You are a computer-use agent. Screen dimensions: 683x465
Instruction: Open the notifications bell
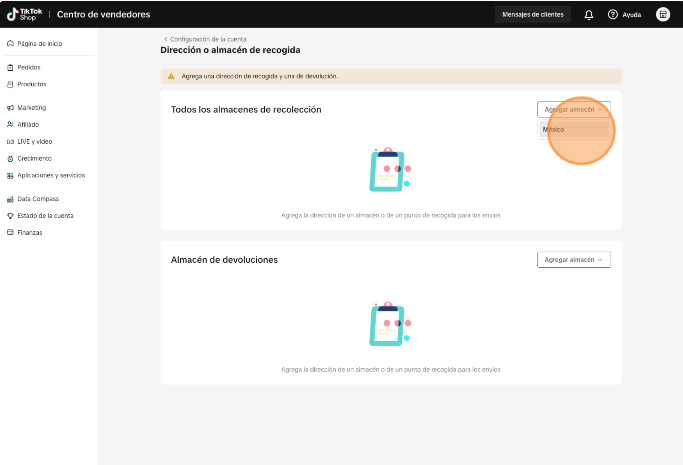(588, 15)
